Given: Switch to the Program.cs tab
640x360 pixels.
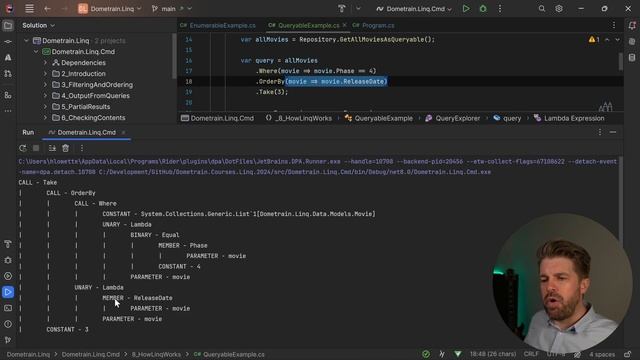Looking at the screenshot, I should (374, 25).
